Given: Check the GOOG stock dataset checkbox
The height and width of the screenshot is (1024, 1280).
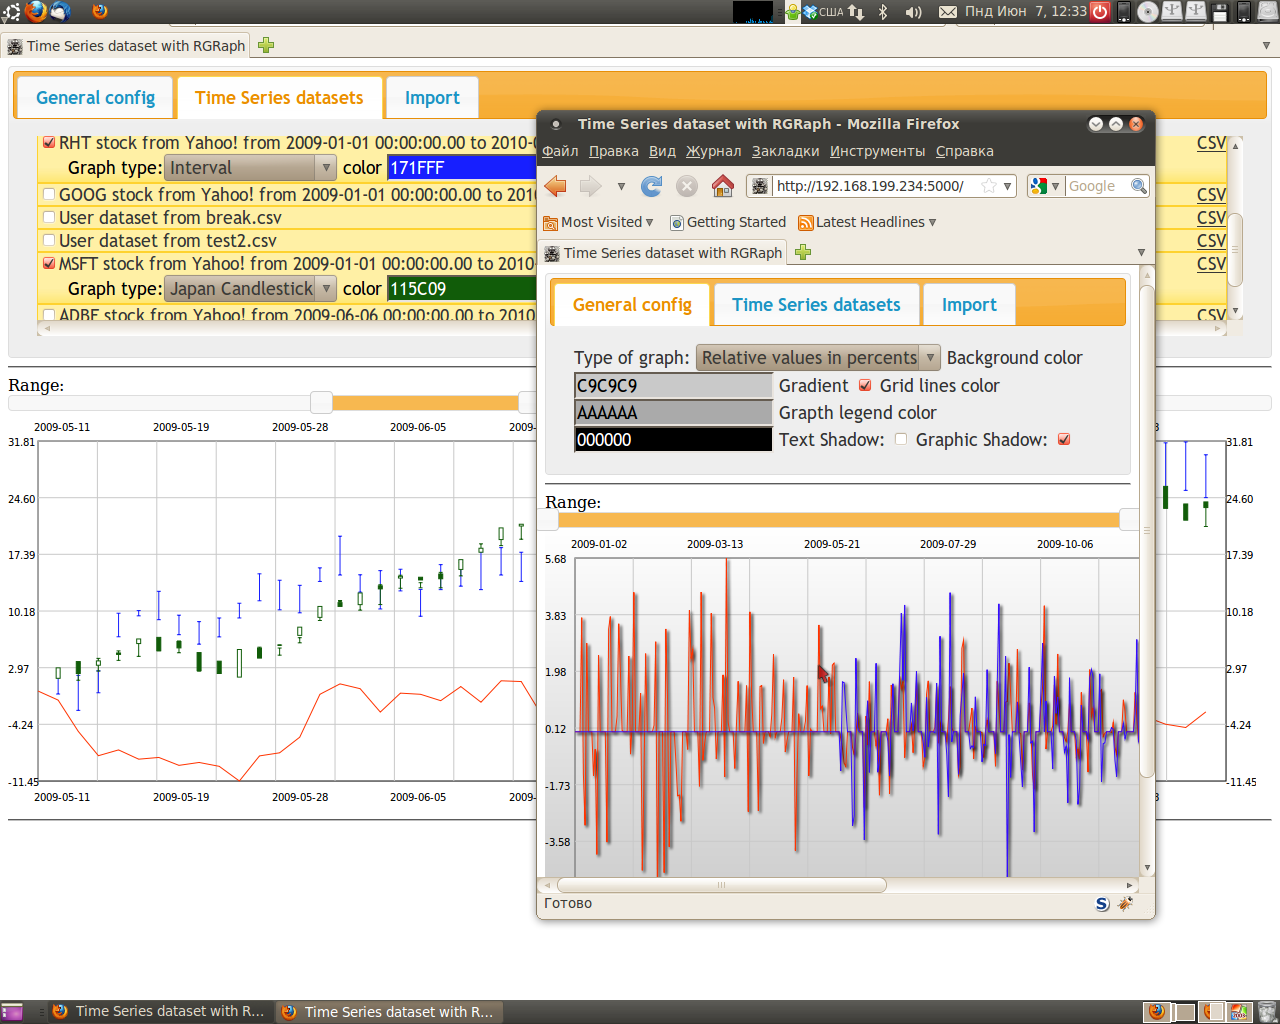Looking at the screenshot, I should coord(48,195).
